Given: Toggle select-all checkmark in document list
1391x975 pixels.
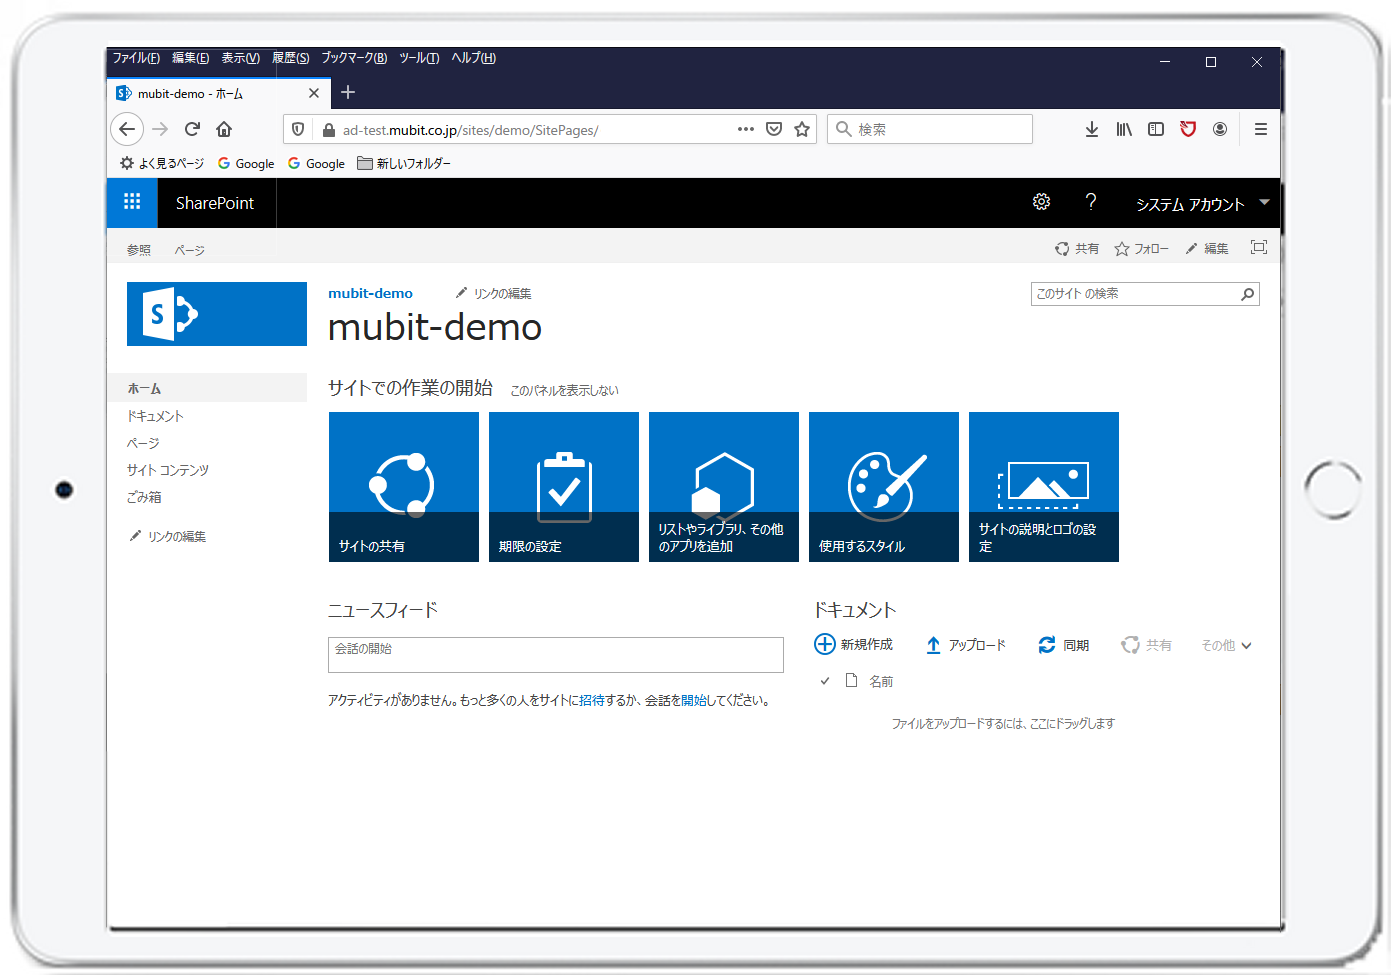Looking at the screenshot, I should (x=825, y=681).
